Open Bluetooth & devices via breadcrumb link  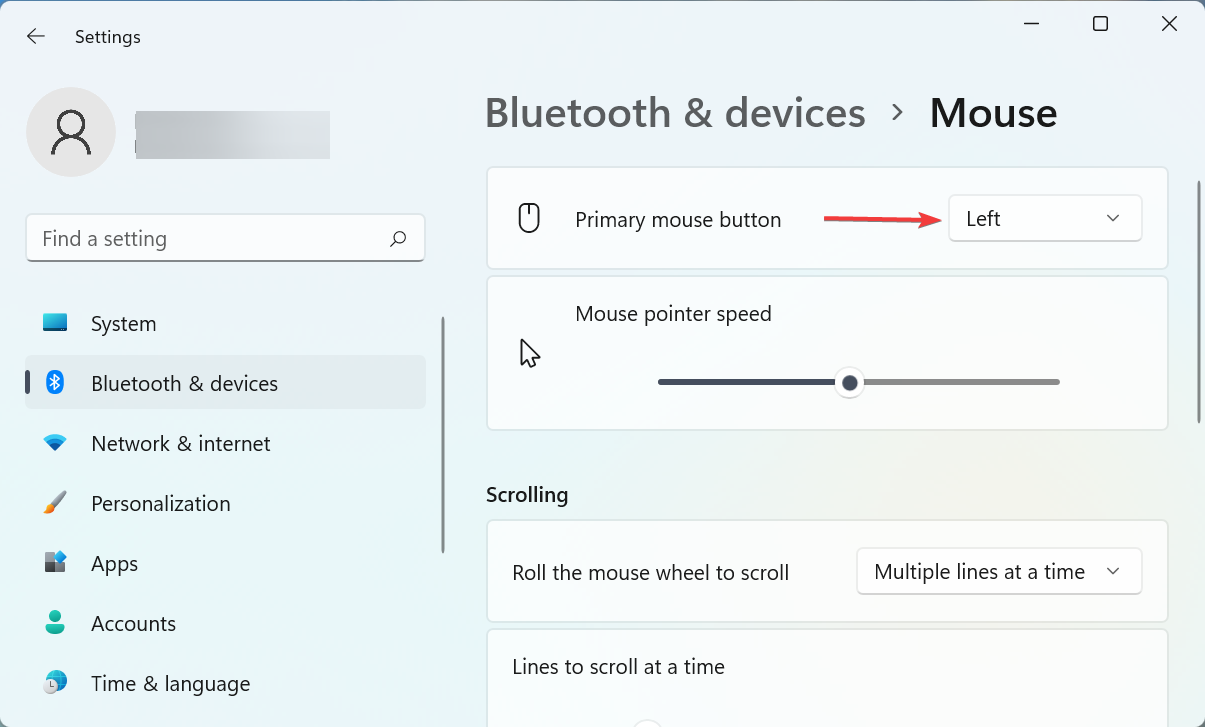click(674, 113)
